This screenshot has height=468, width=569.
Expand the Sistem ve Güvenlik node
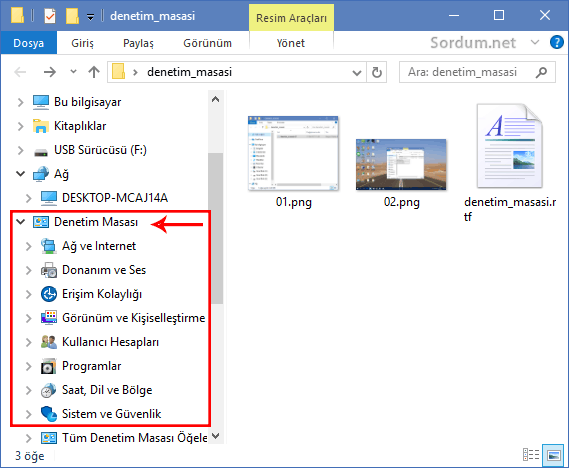(x=28, y=414)
